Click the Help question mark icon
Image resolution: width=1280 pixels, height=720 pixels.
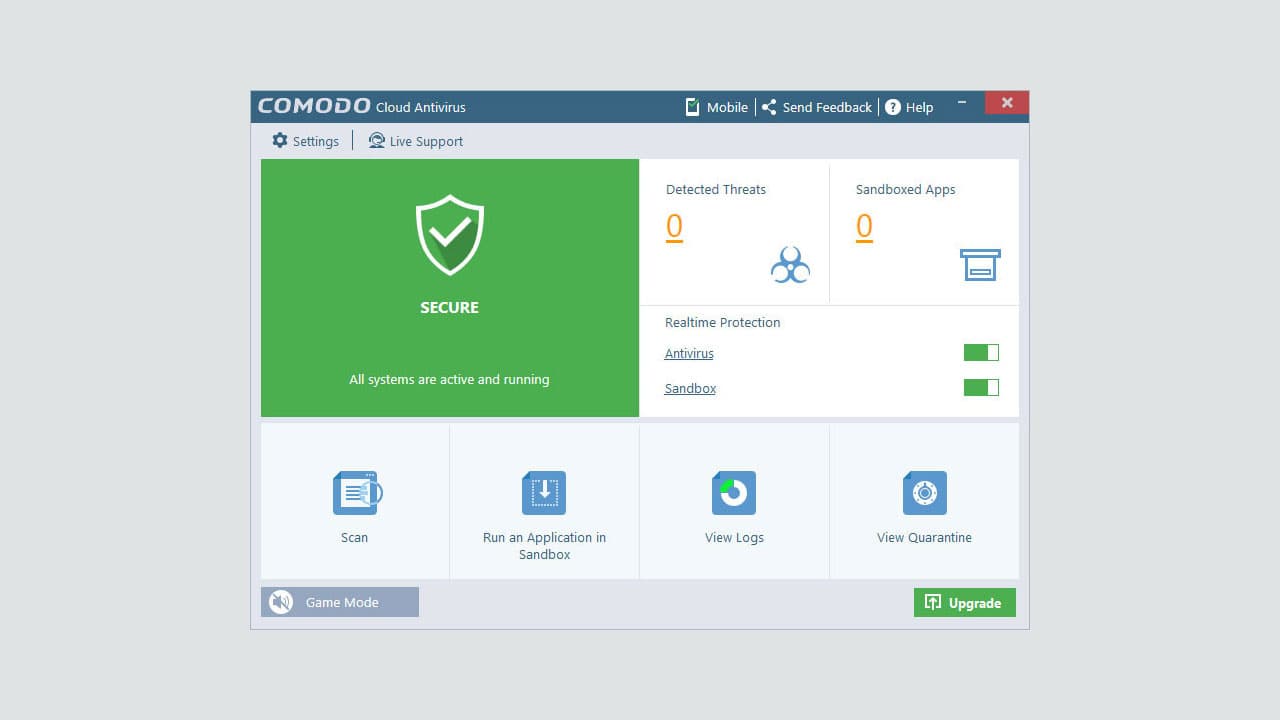pos(893,107)
